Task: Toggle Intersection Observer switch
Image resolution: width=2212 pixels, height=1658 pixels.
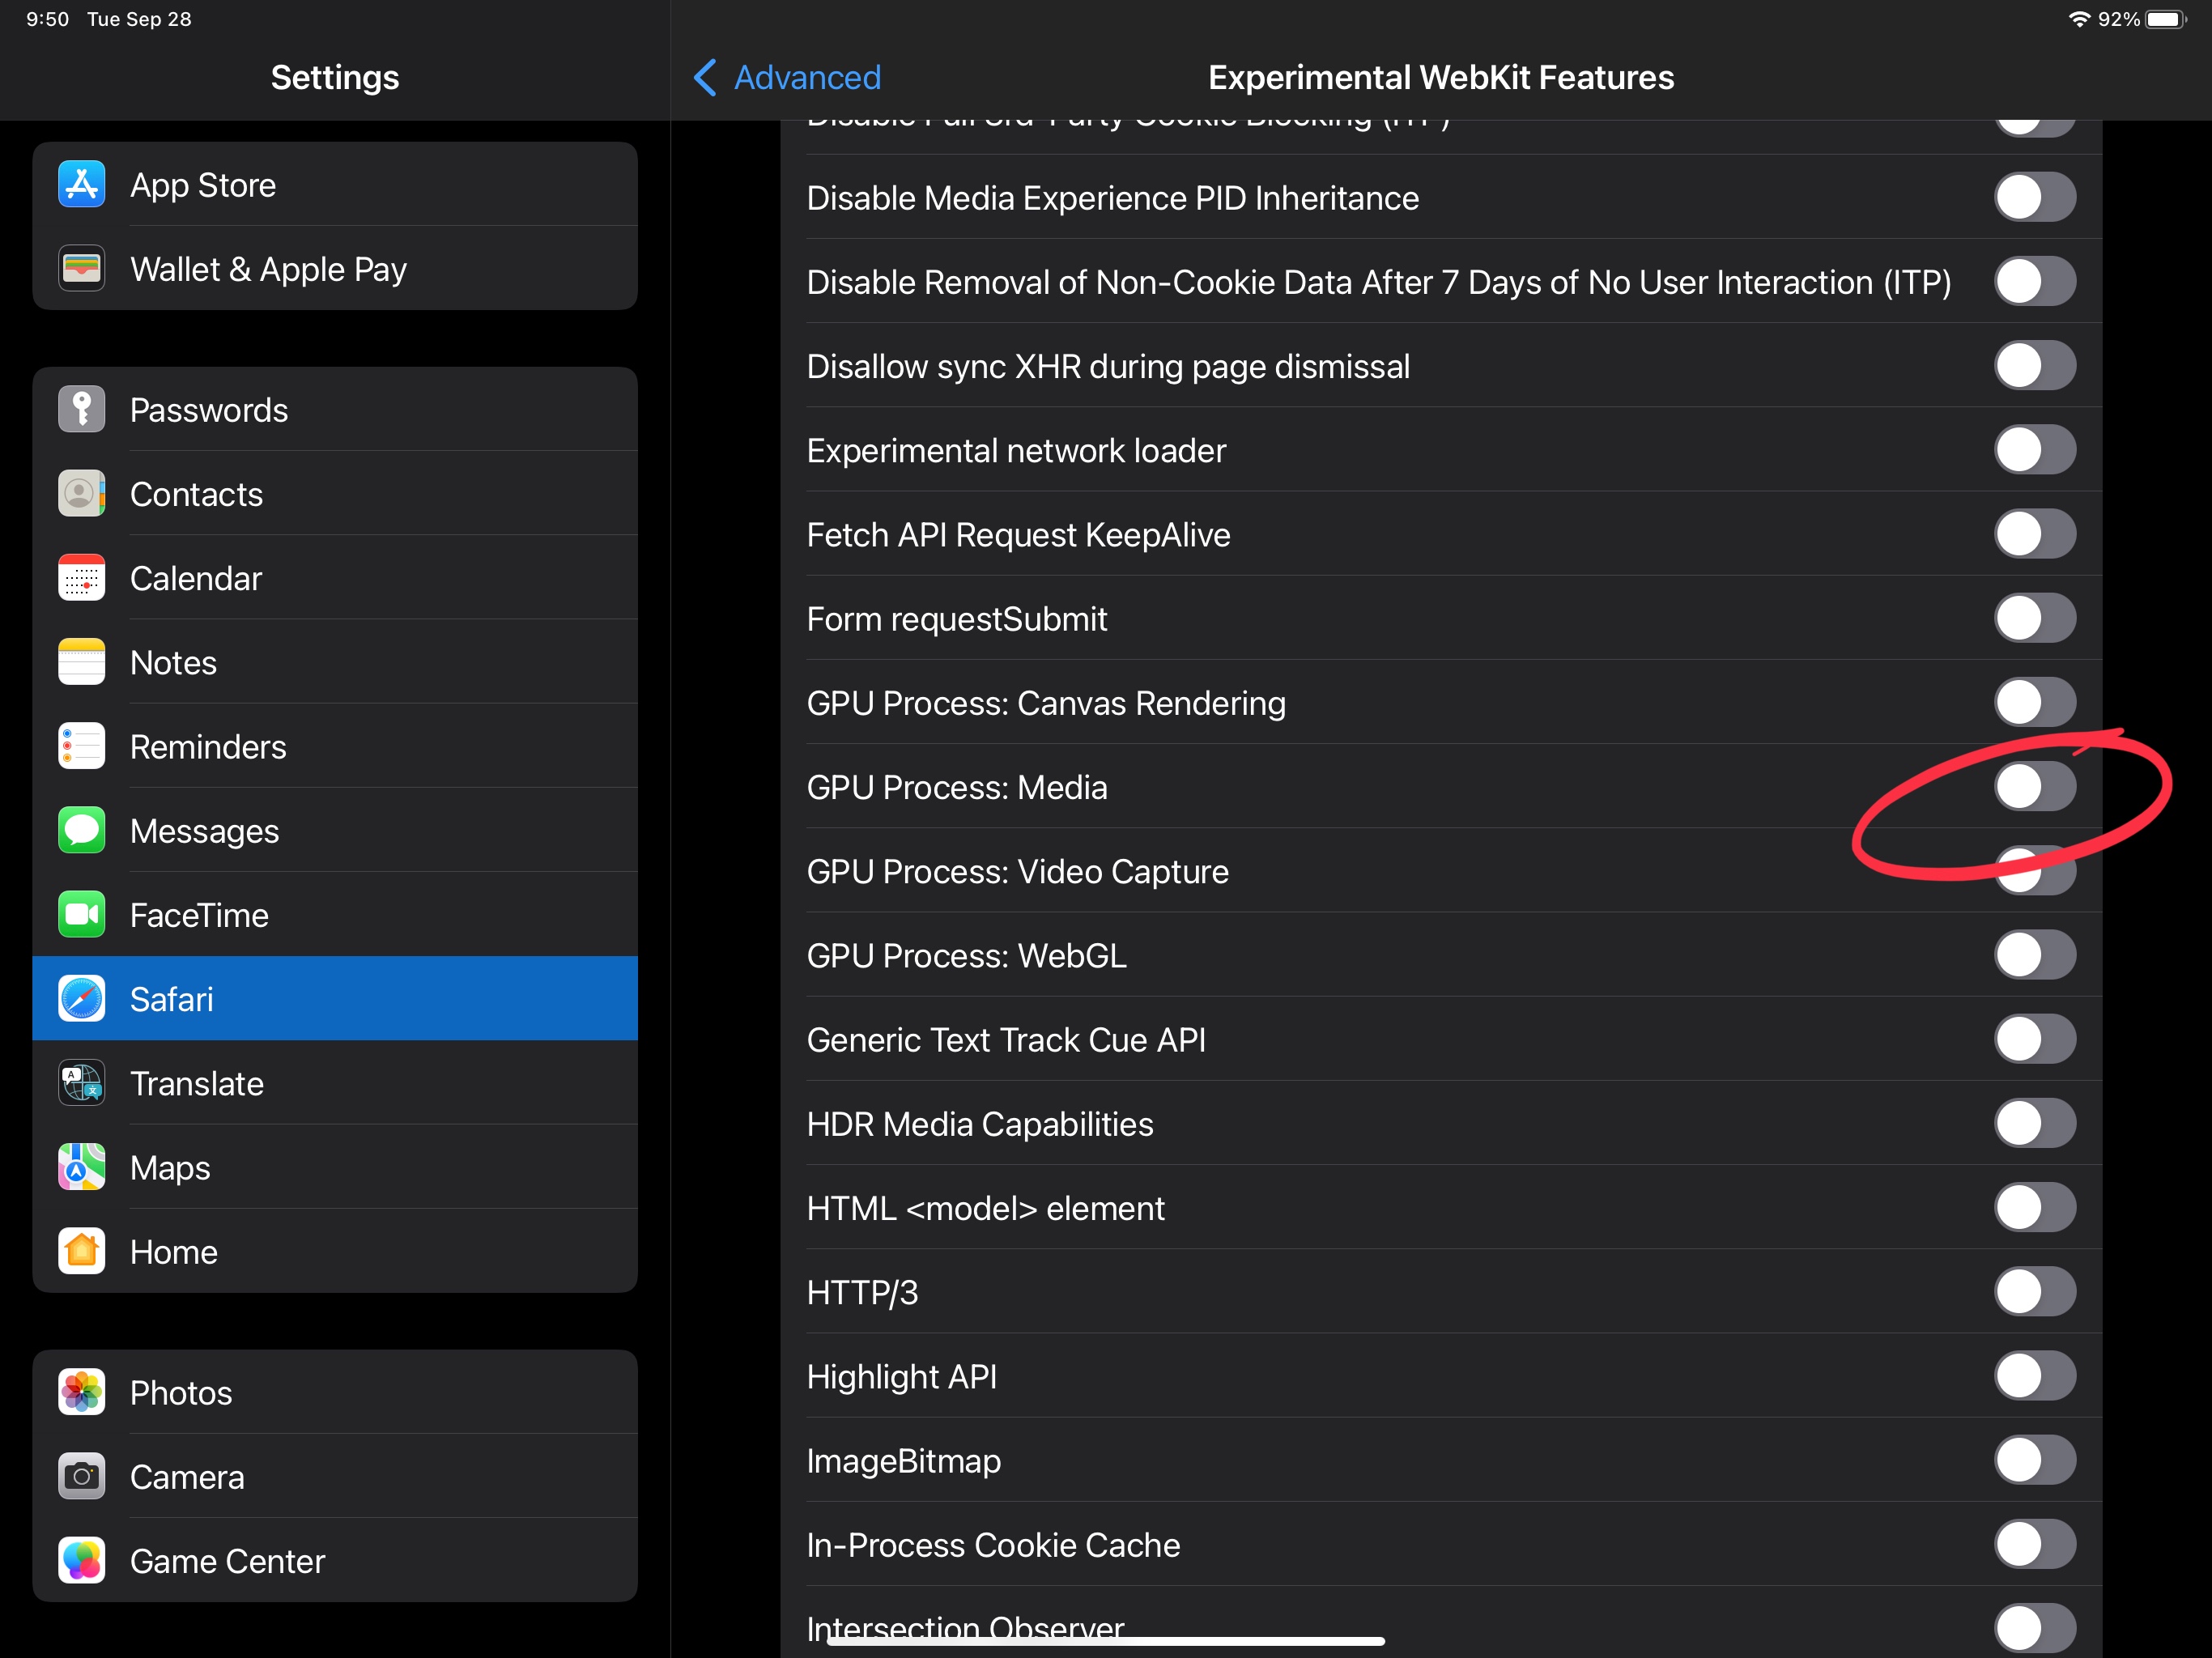Action: click(2035, 1628)
